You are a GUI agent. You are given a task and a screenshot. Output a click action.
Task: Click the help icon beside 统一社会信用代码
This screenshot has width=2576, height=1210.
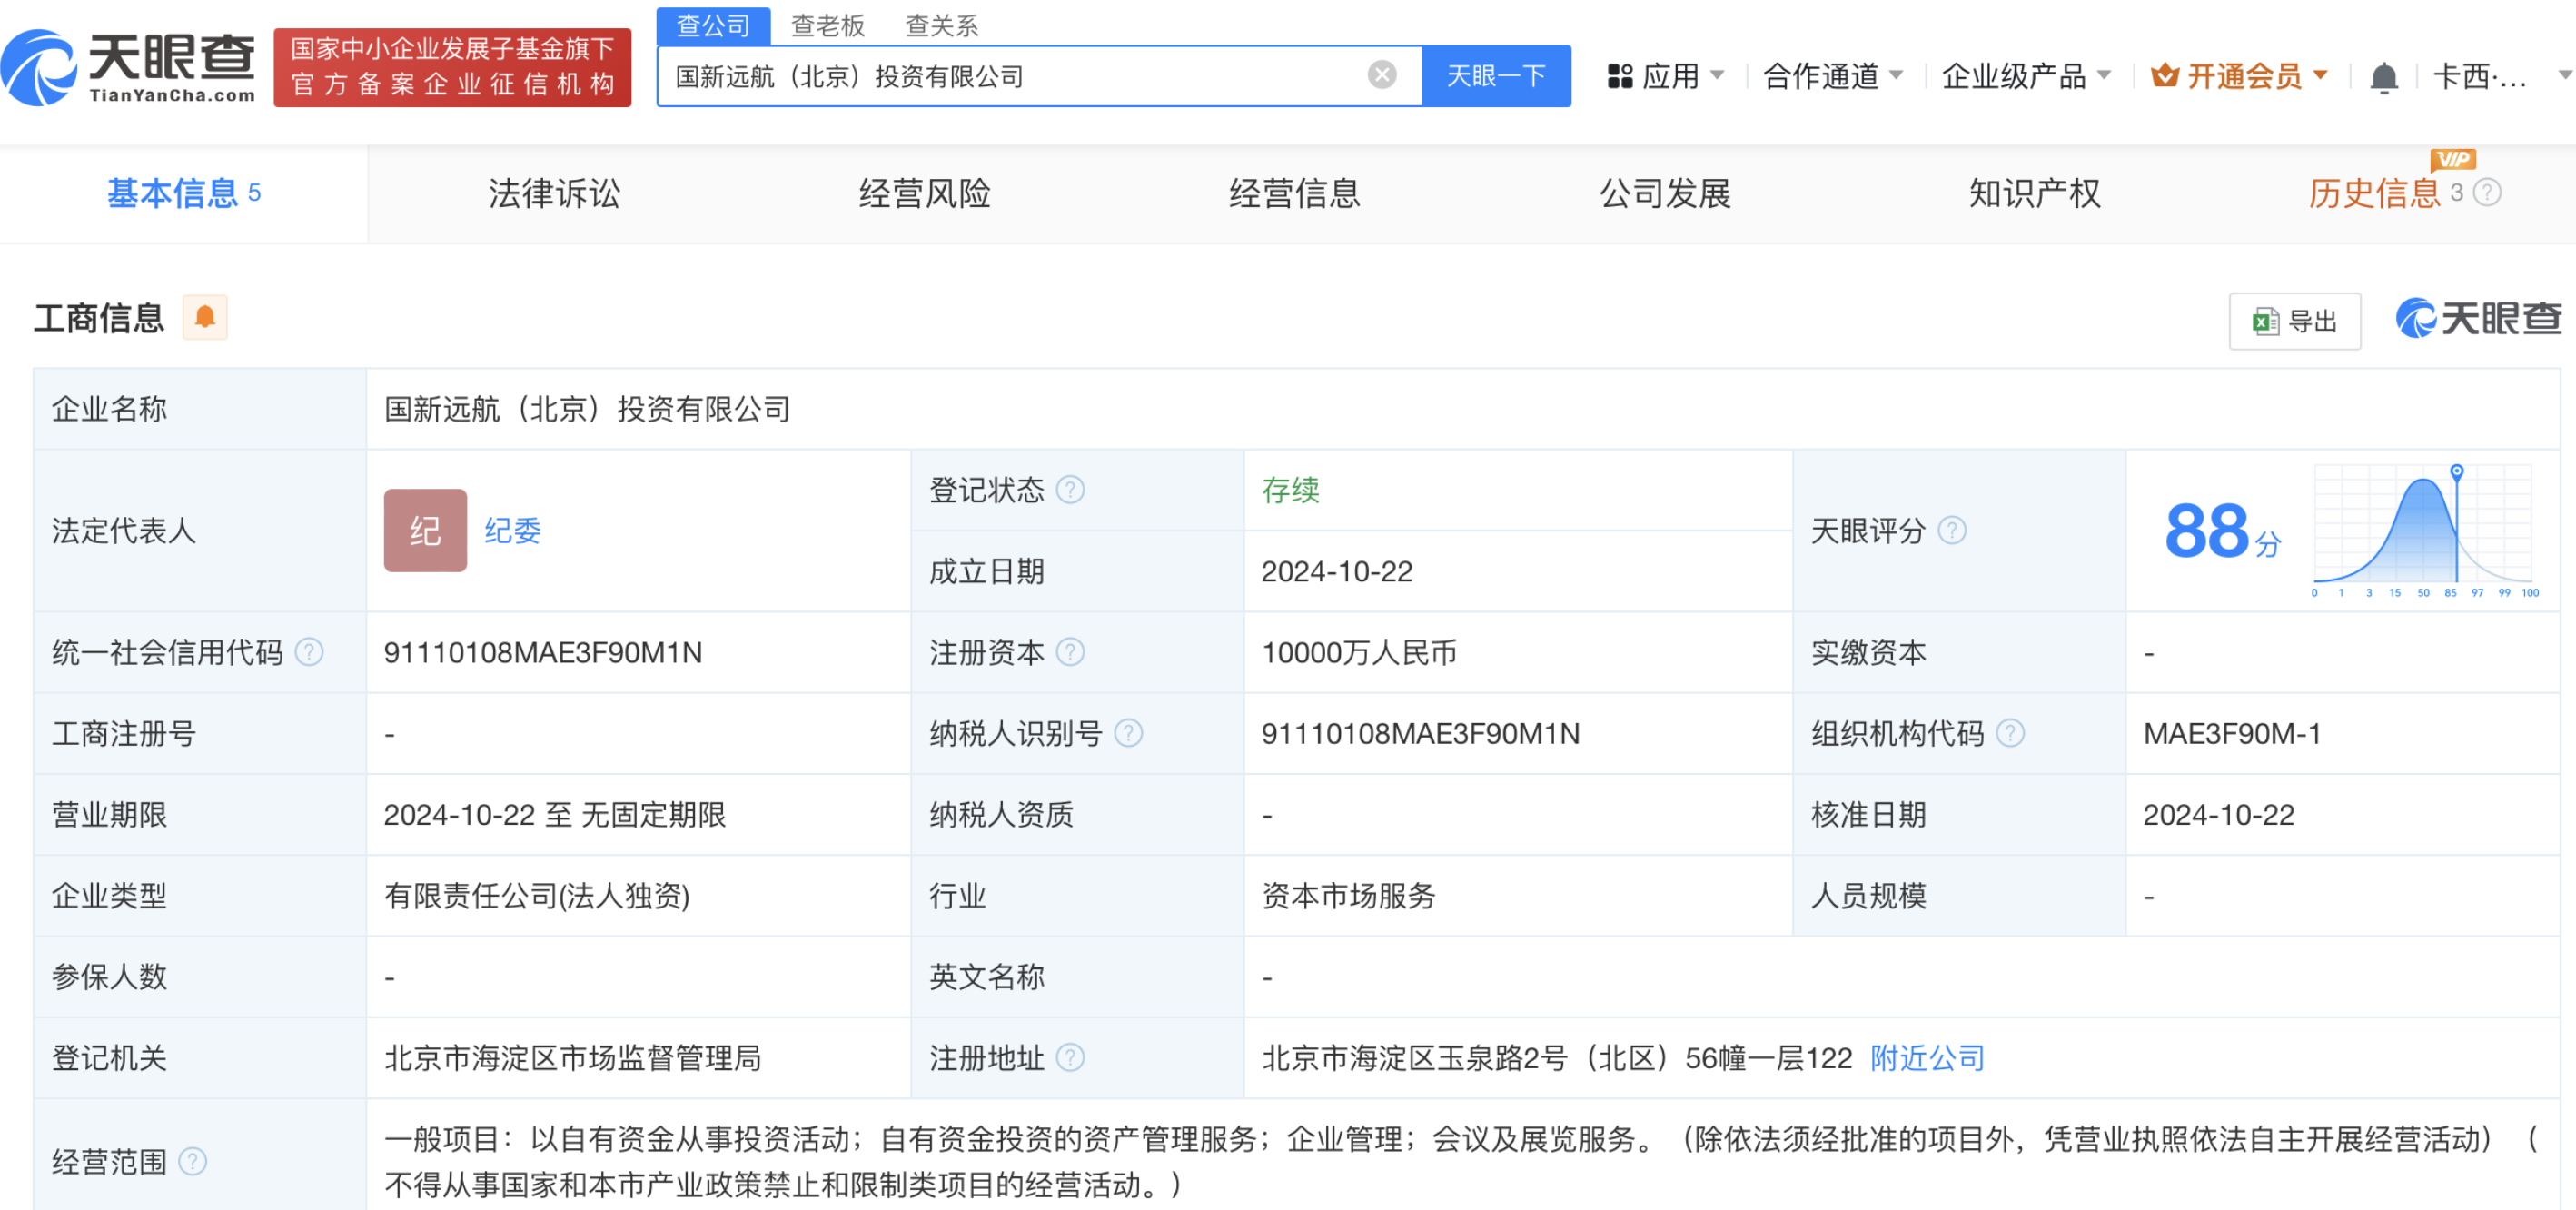click(310, 652)
